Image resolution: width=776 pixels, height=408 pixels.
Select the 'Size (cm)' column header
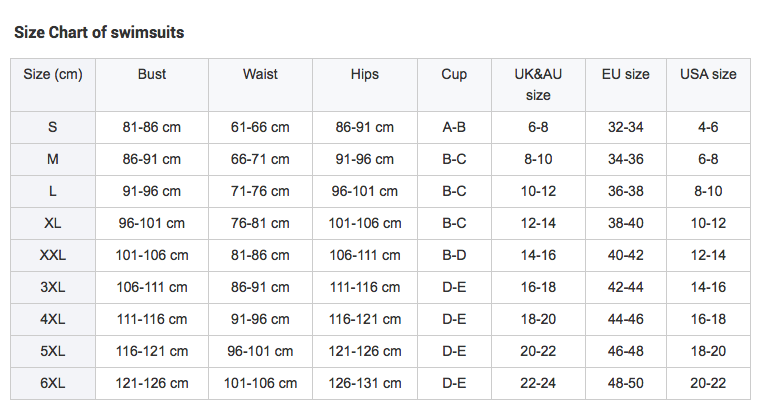53,74
